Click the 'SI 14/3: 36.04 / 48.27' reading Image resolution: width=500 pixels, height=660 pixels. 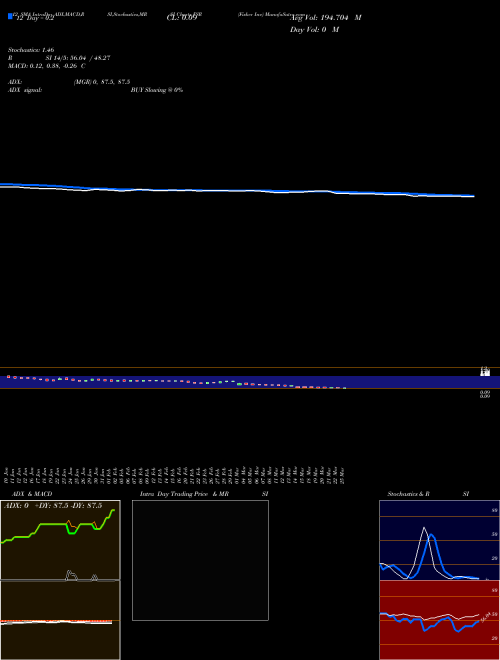[78, 58]
